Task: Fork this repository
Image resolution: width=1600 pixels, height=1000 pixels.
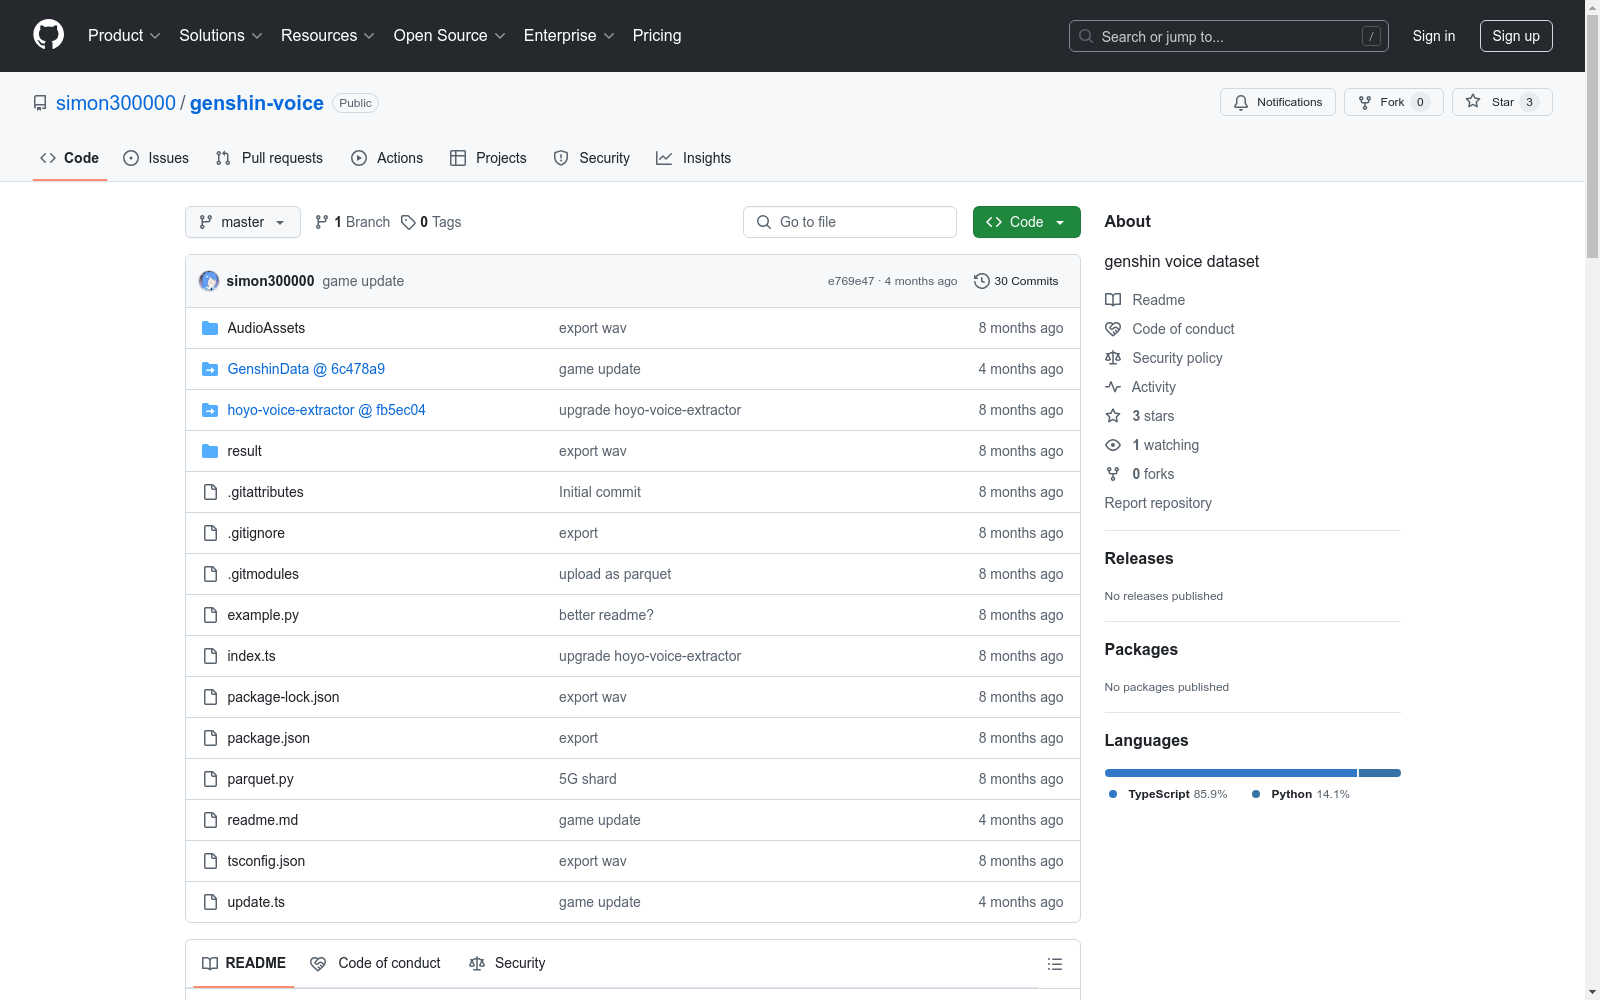Action: click(1394, 102)
